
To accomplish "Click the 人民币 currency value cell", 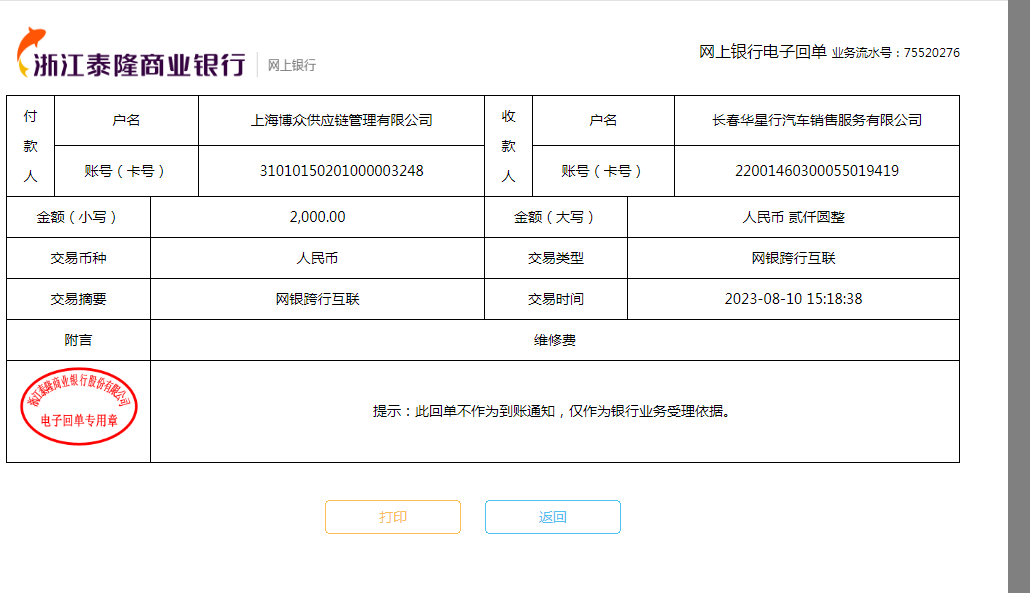I will (317, 258).
